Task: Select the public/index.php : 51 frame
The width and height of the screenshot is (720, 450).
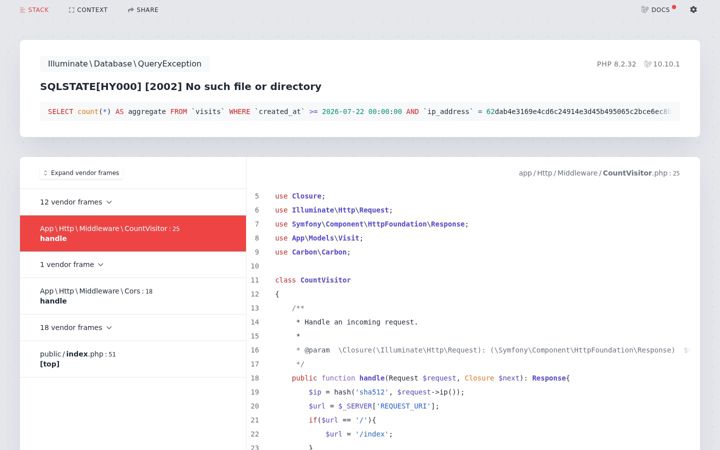Action: (x=133, y=359)
